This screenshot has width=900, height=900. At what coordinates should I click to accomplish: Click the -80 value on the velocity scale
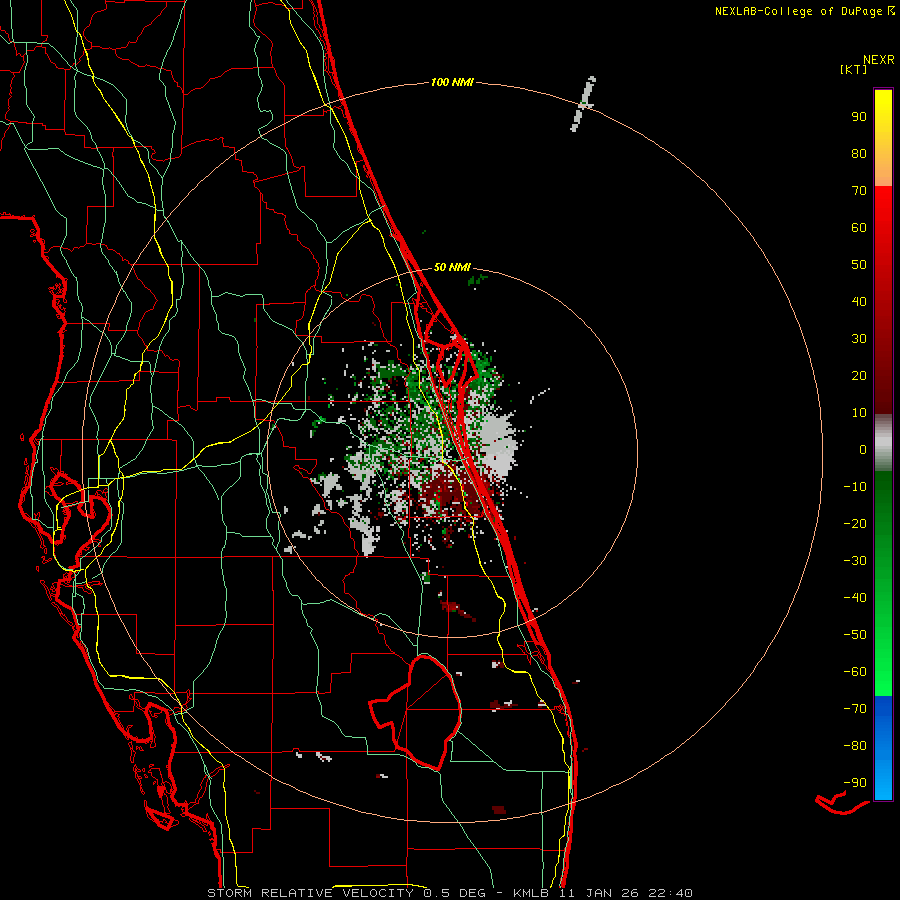click(855, 746)
